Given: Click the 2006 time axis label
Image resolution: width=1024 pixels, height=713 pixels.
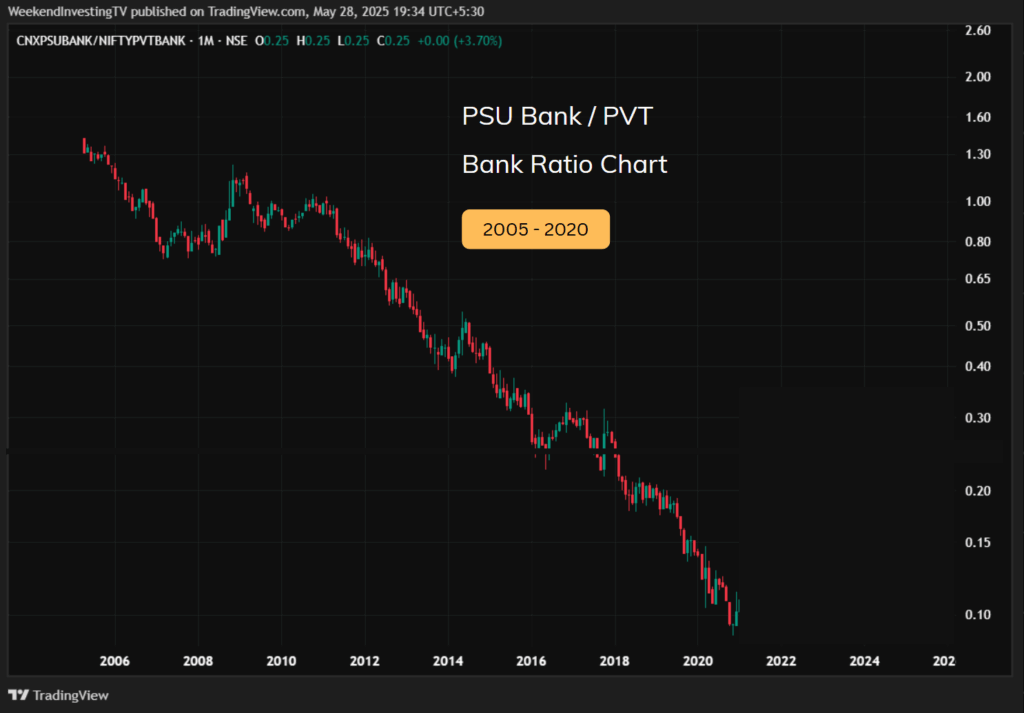Looking at the screenshot, I should [x=115, y=661].
